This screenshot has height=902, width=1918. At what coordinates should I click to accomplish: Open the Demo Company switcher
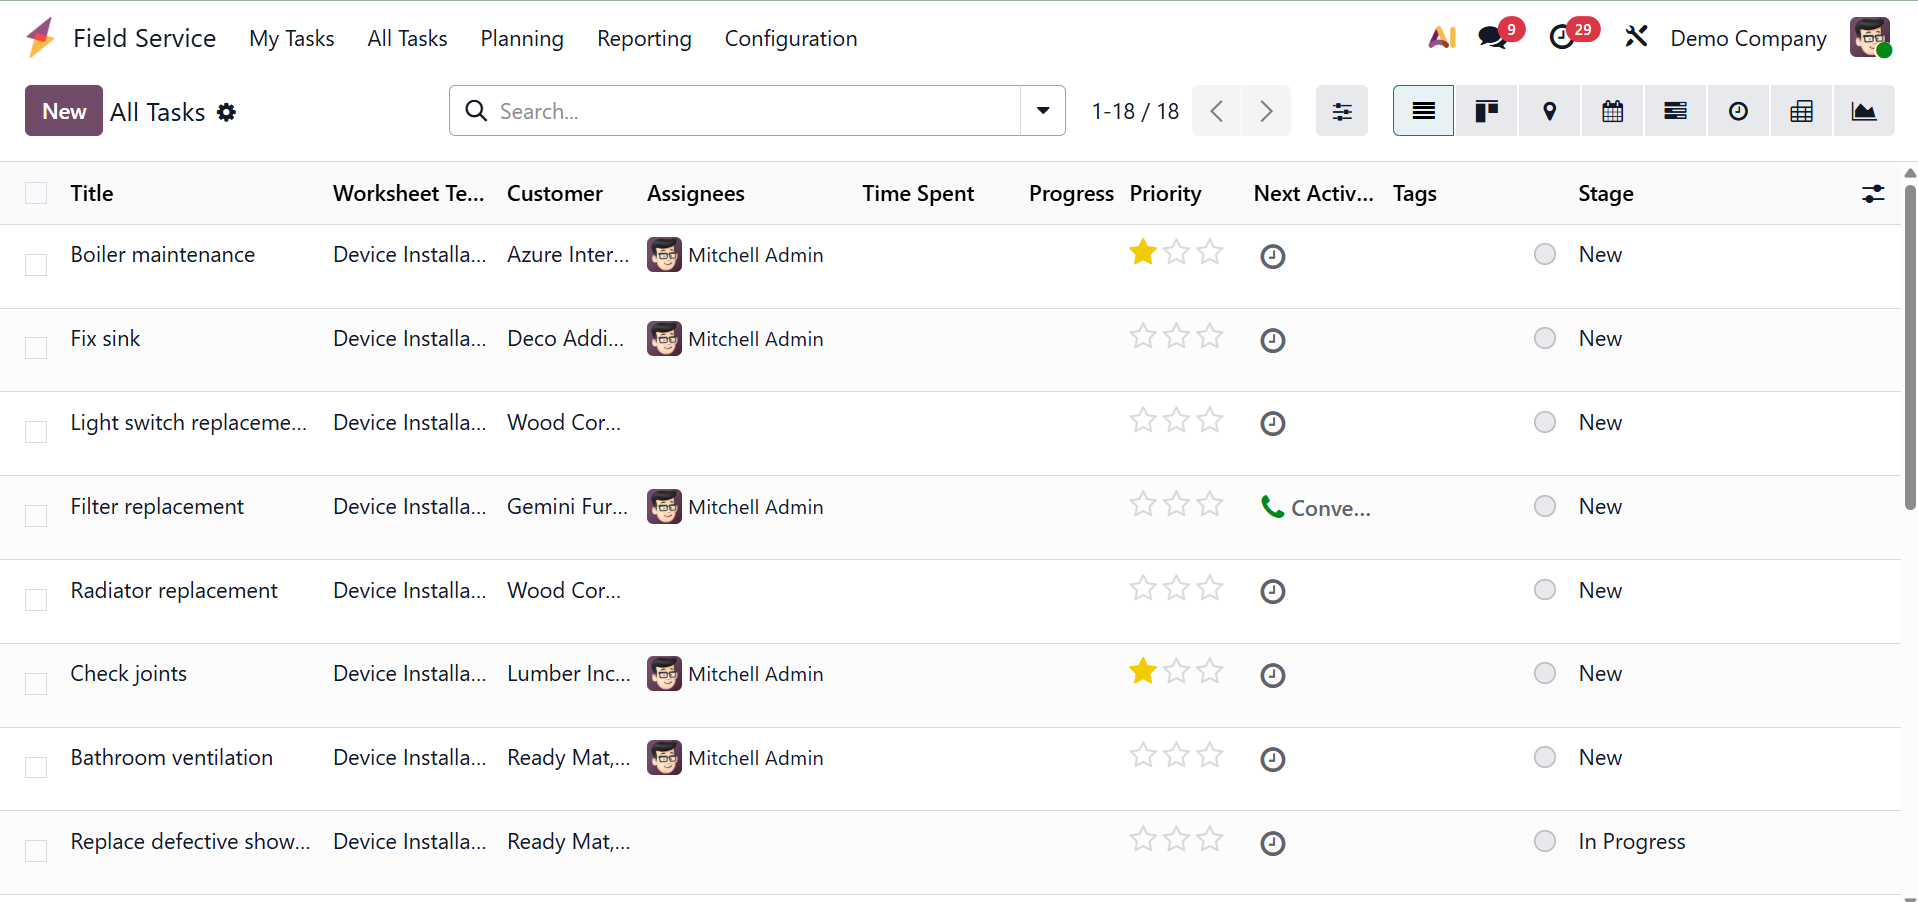click(x=1747, y=38)
